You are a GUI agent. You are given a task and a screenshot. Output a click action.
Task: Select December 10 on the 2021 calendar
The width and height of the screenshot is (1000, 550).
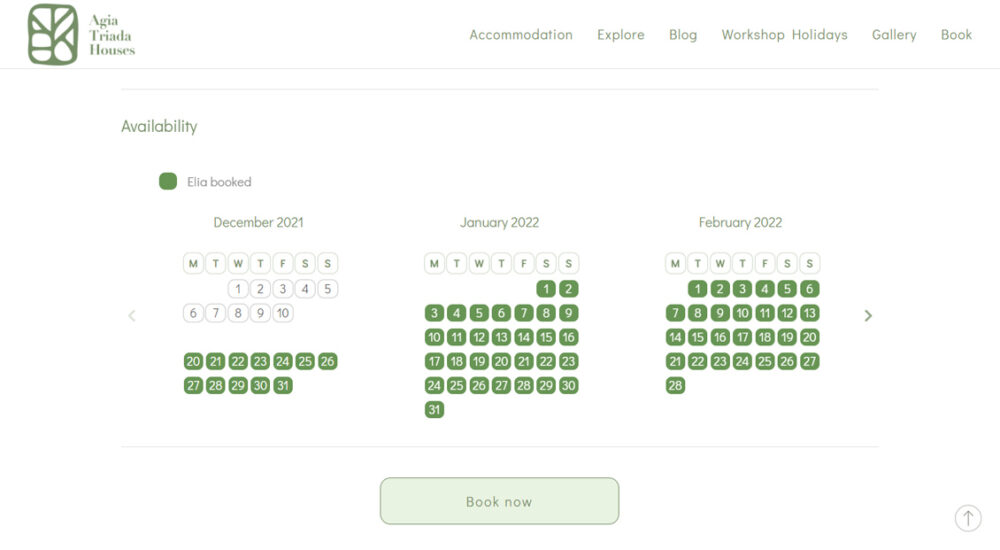(x=283, y=313)
